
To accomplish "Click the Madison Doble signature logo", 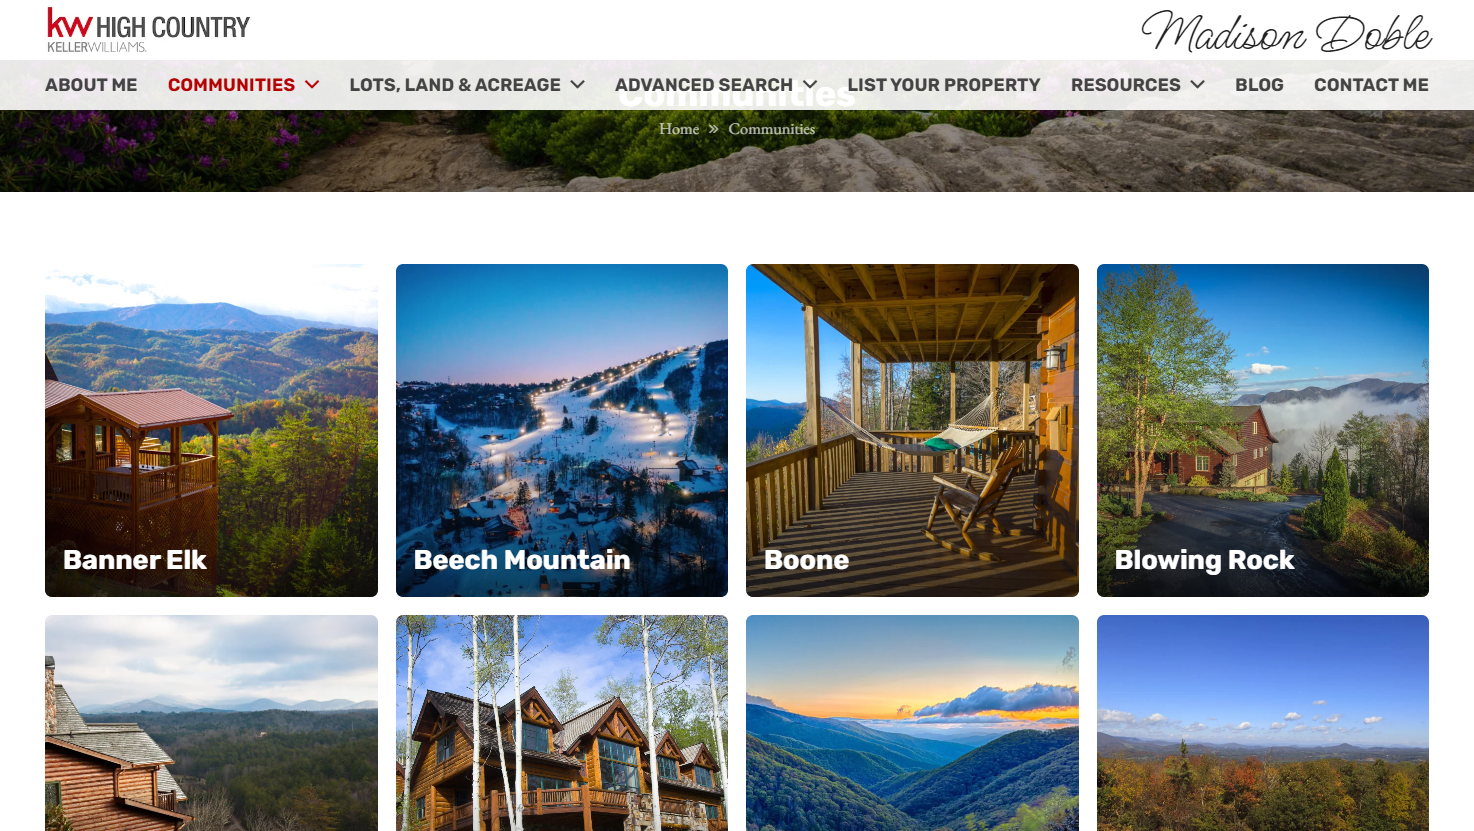I will pos(1286,31).
